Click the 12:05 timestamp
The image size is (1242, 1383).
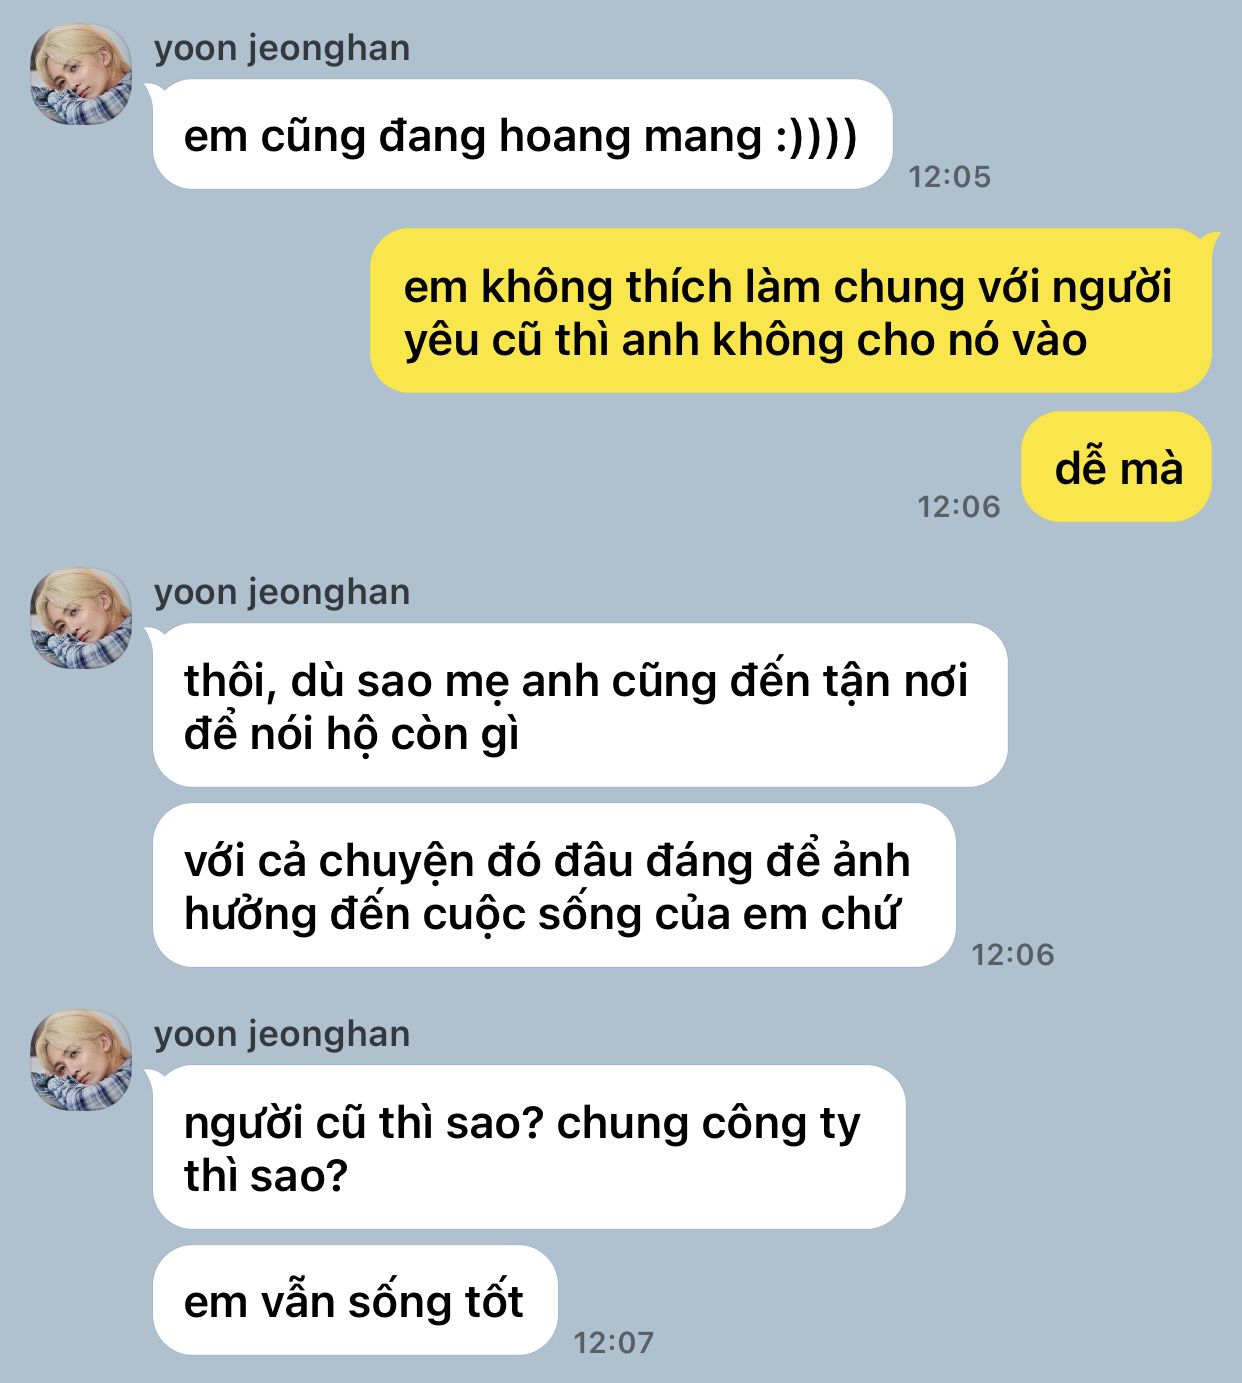tap(949, 177)
